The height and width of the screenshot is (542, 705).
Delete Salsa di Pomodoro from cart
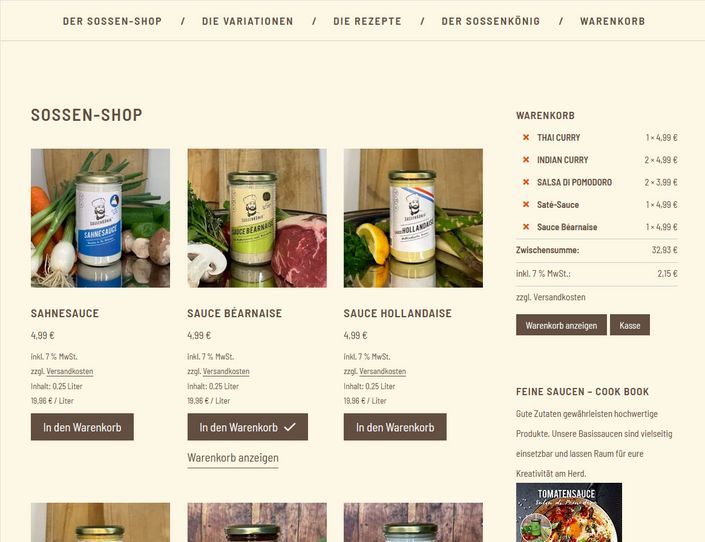526,182
